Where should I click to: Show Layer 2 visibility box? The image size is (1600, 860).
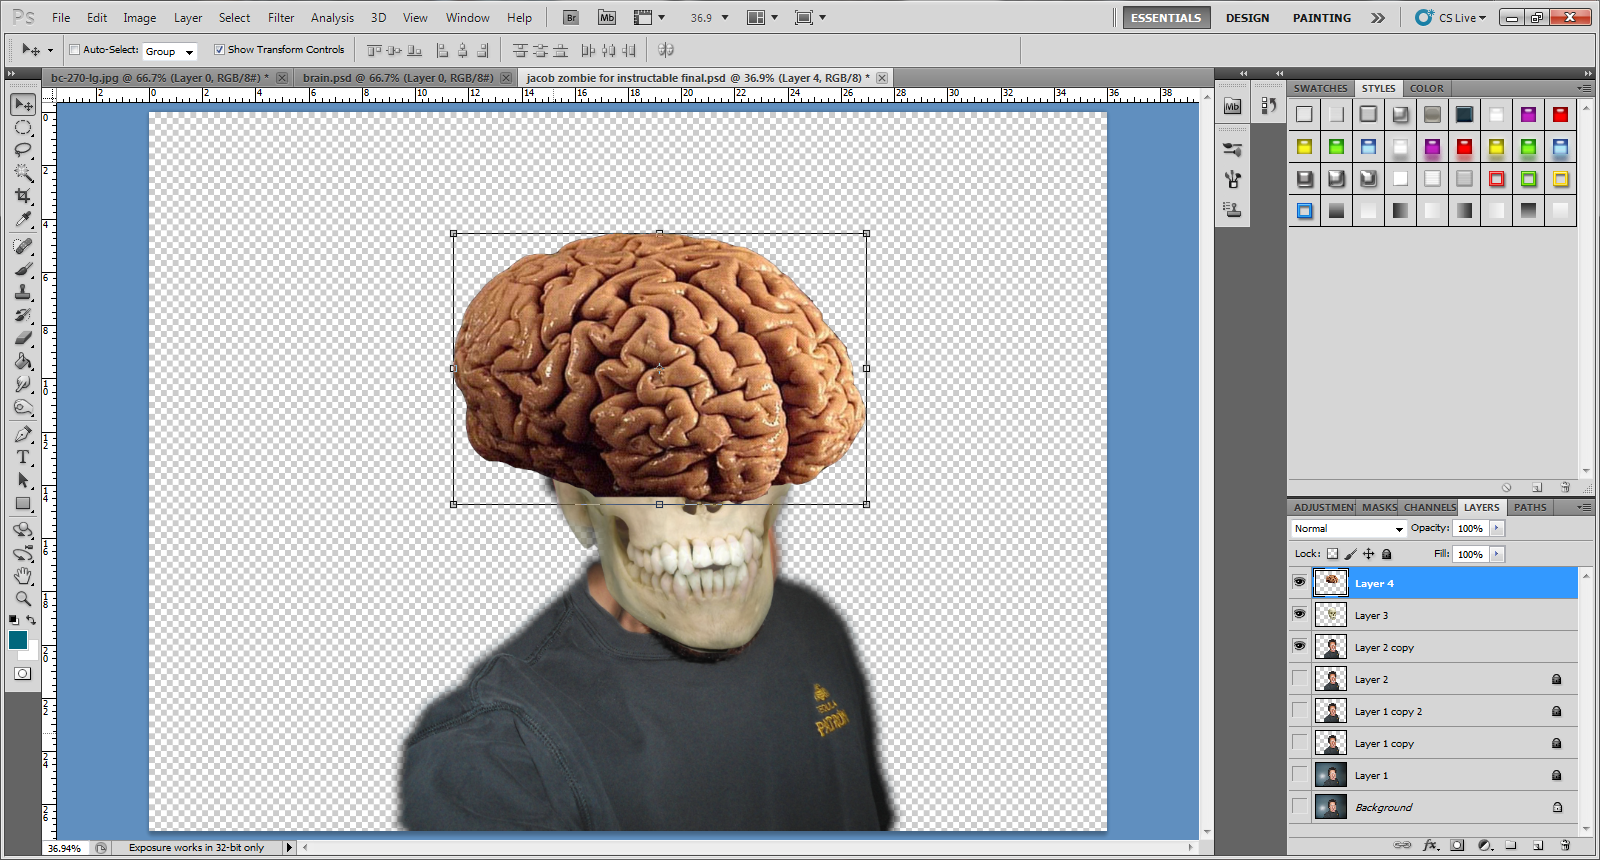tap(1299, 678)
